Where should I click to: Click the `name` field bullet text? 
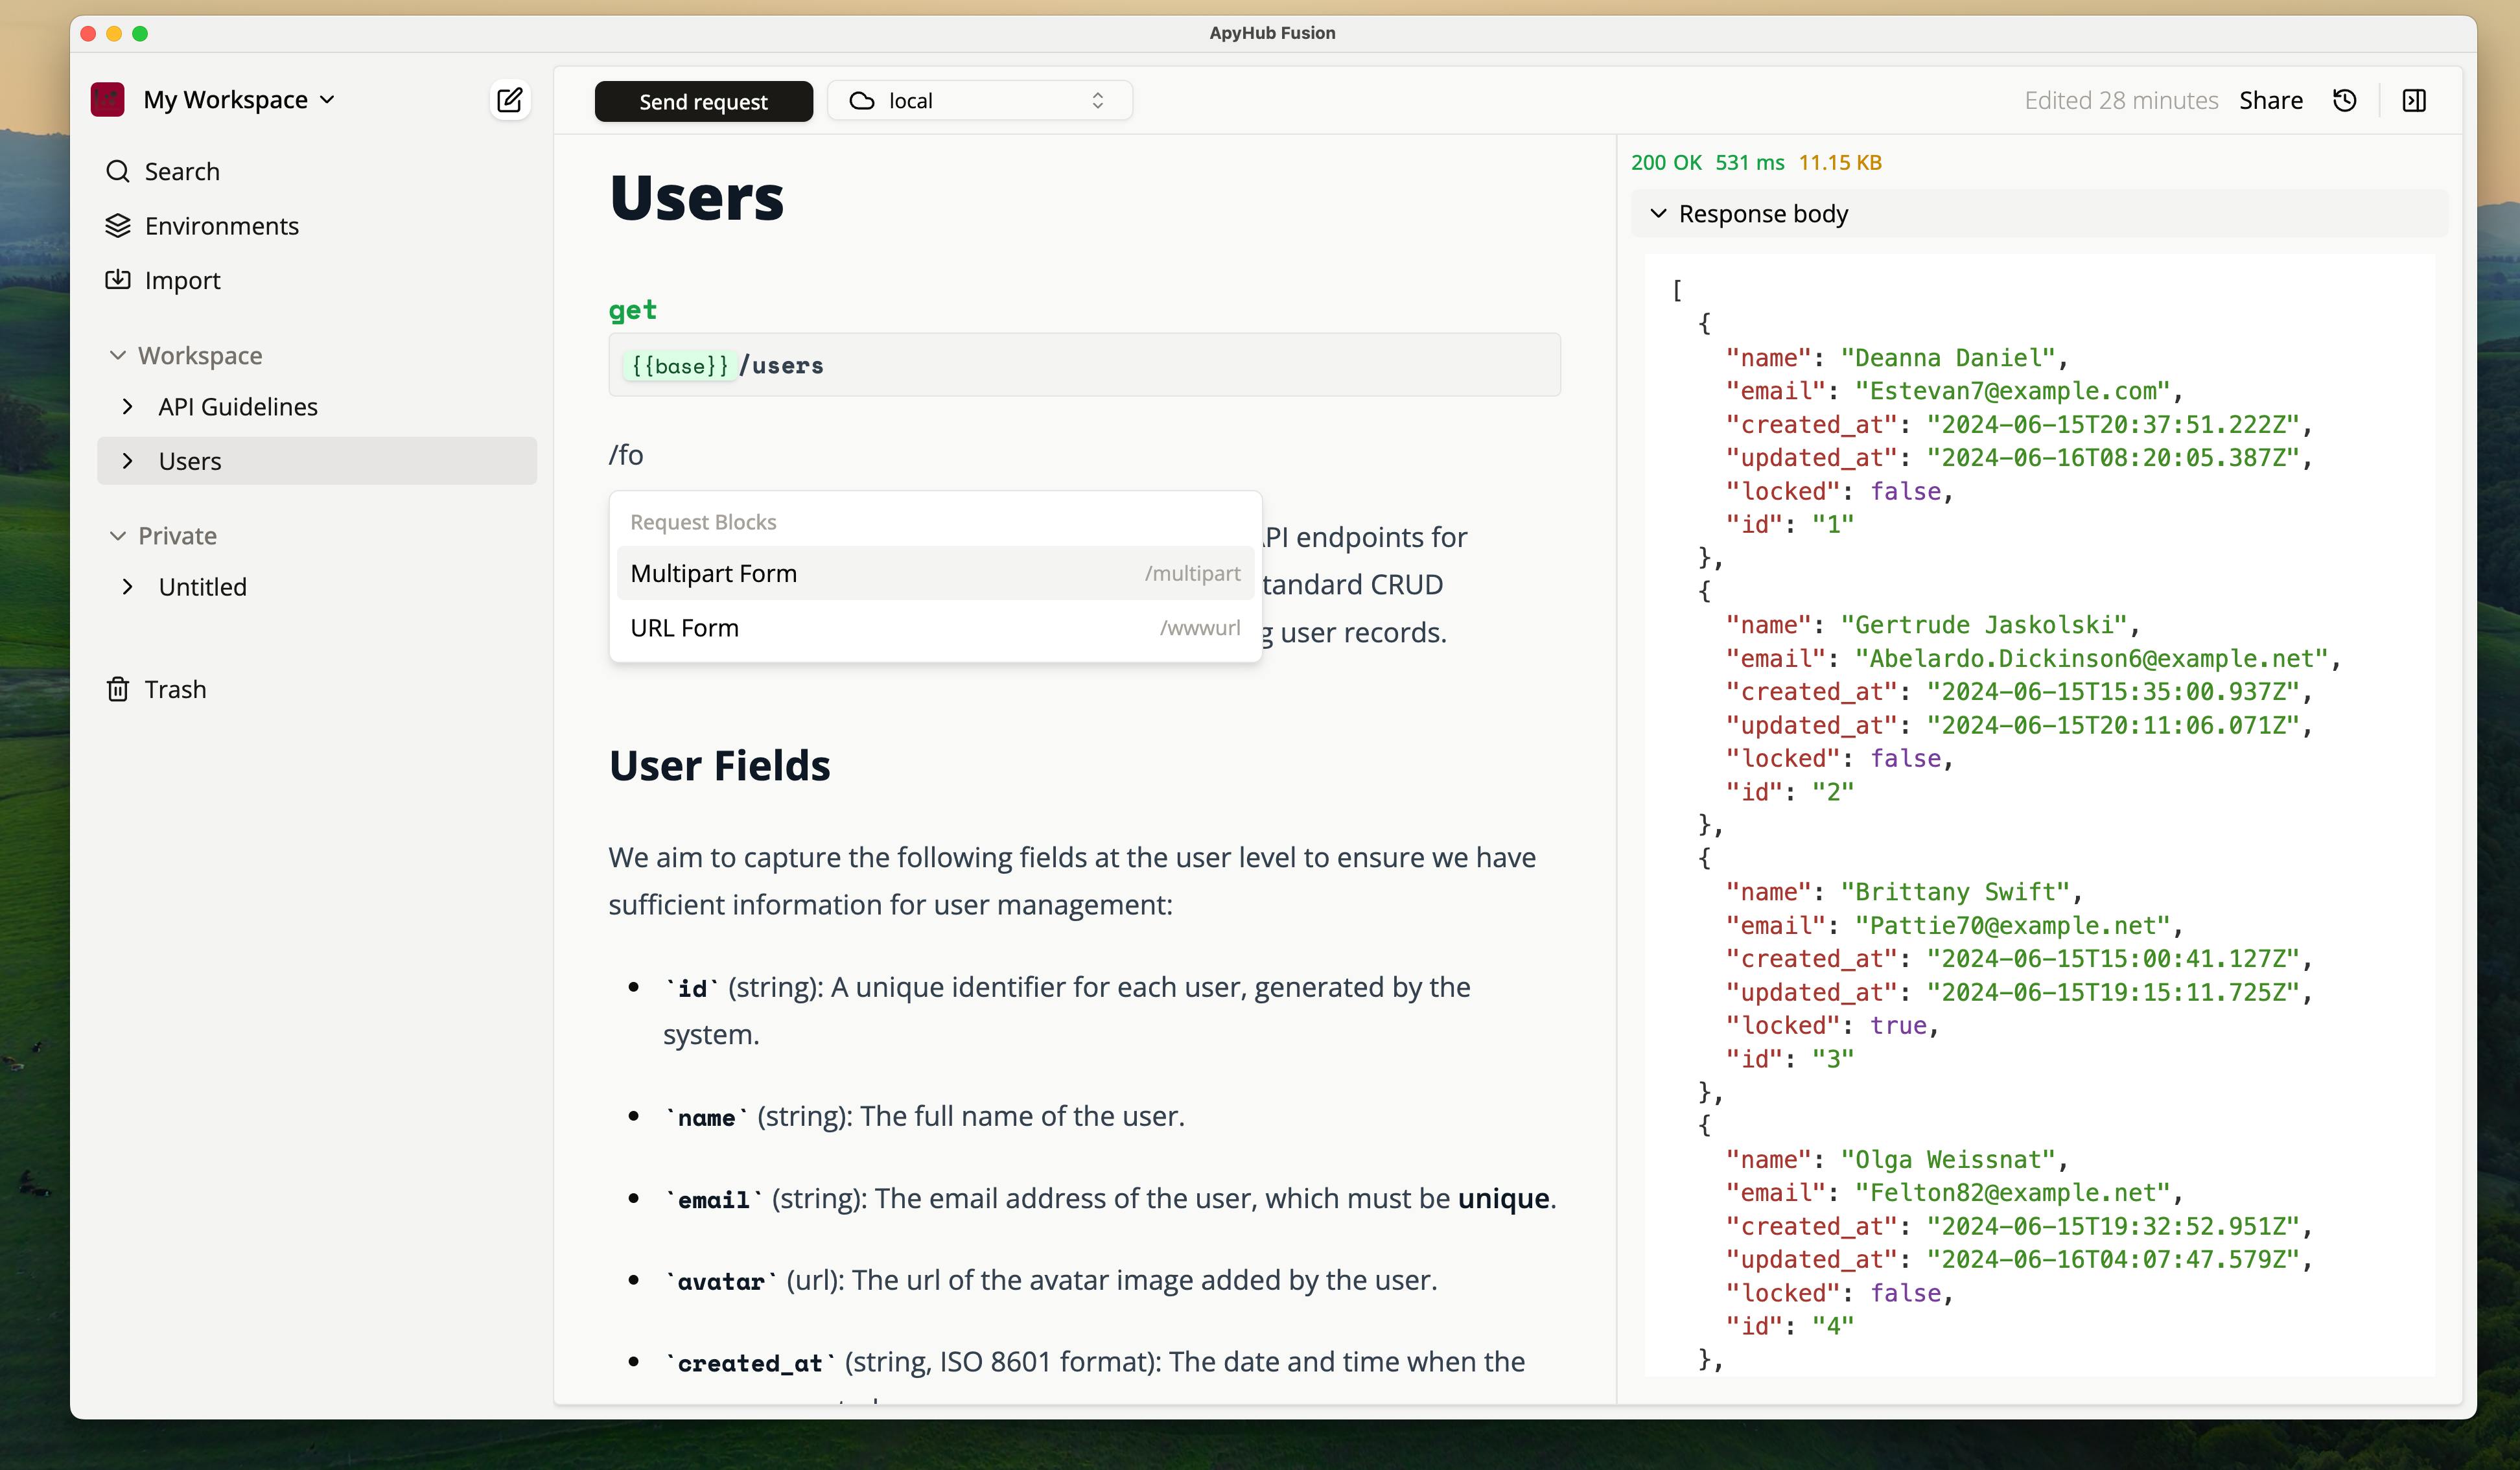924,1116
